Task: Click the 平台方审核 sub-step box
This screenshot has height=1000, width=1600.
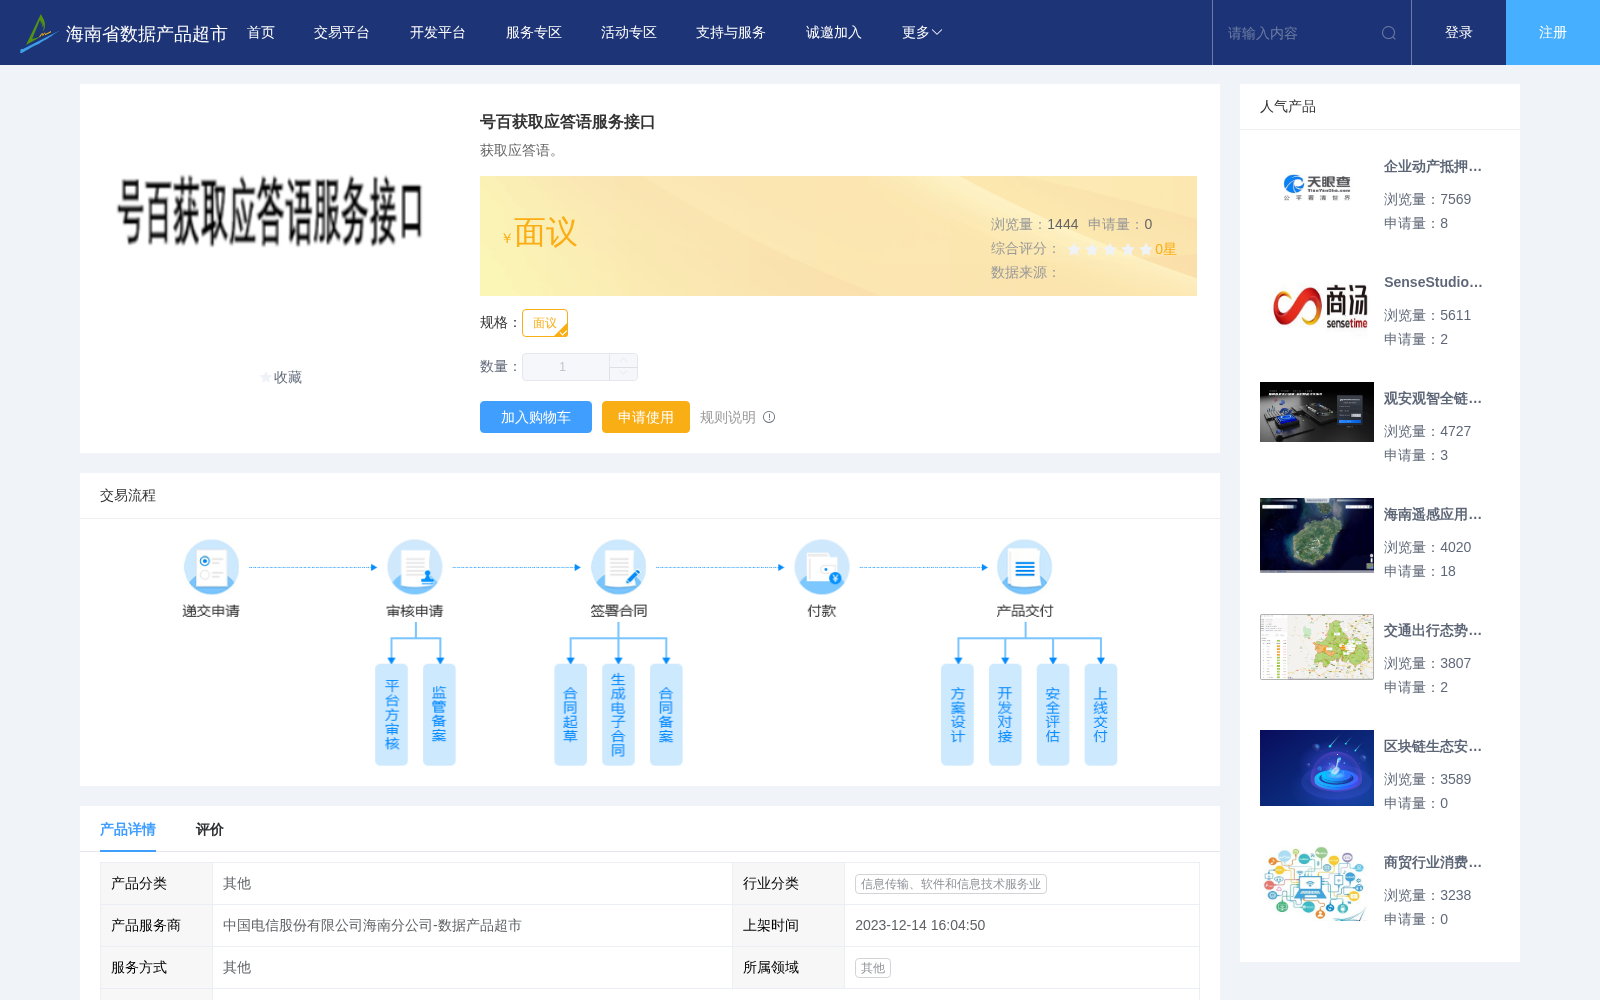Action: tap(392, 714)
